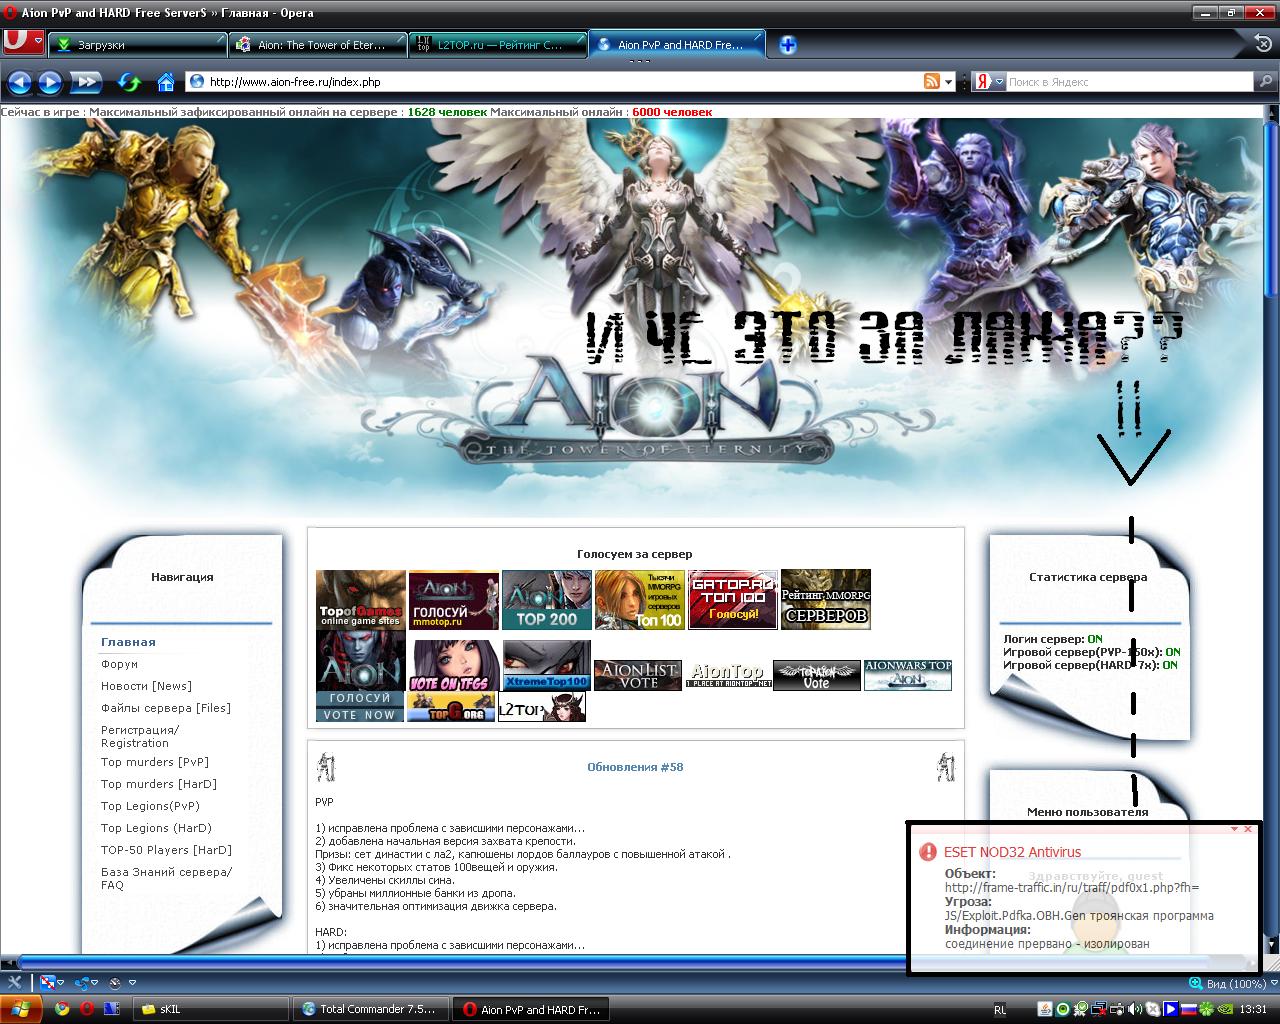Open the closed tabs trash icon
1280x1024 pixels.
1263,43
